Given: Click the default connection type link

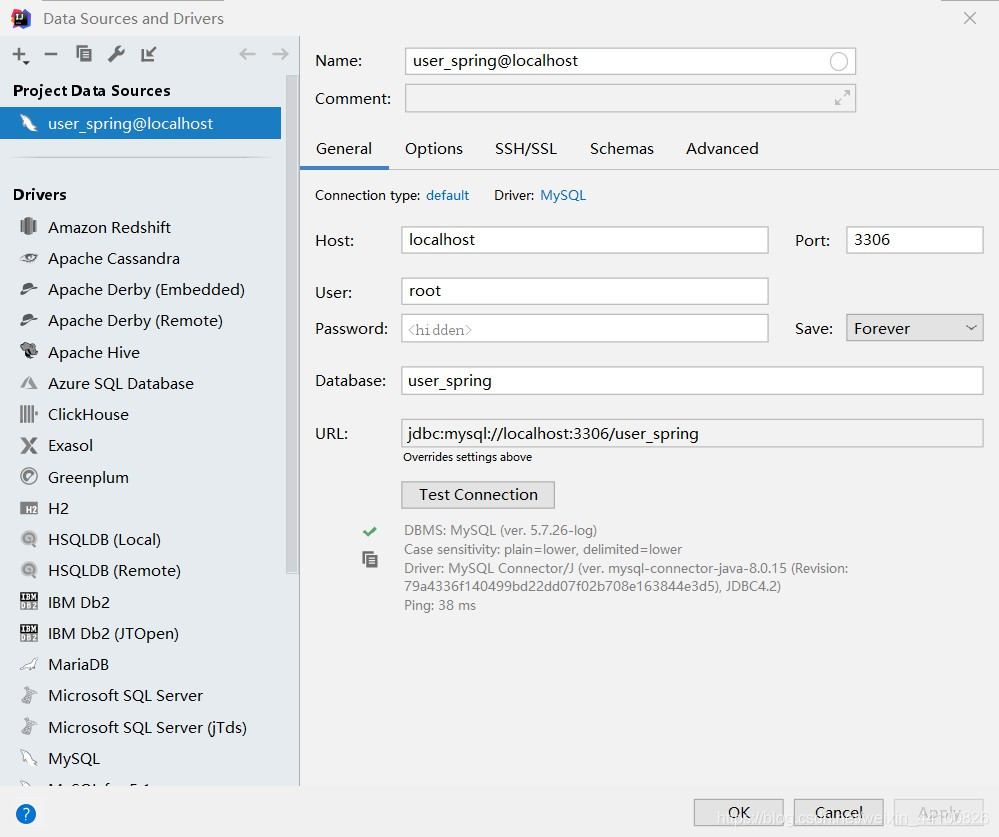Looking at the screenshot, I should point(447,195).
